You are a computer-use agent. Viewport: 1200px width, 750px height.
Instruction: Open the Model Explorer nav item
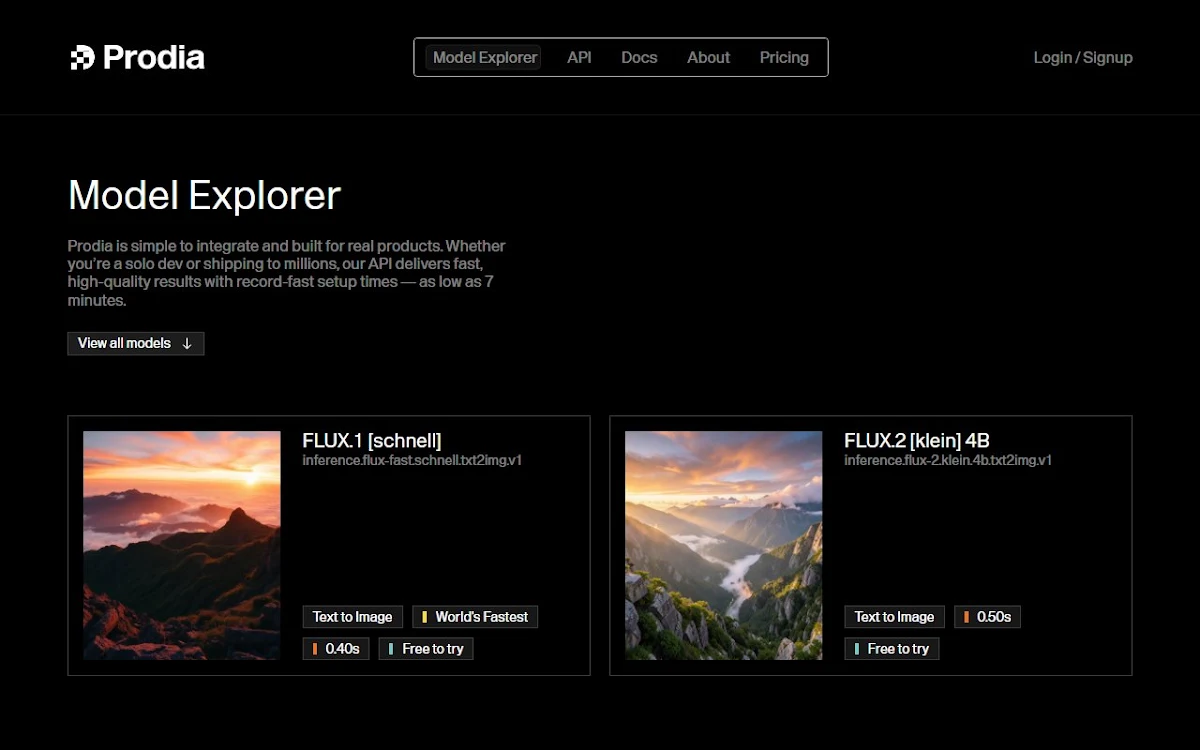pyautogui.click(x=484, y=57)
